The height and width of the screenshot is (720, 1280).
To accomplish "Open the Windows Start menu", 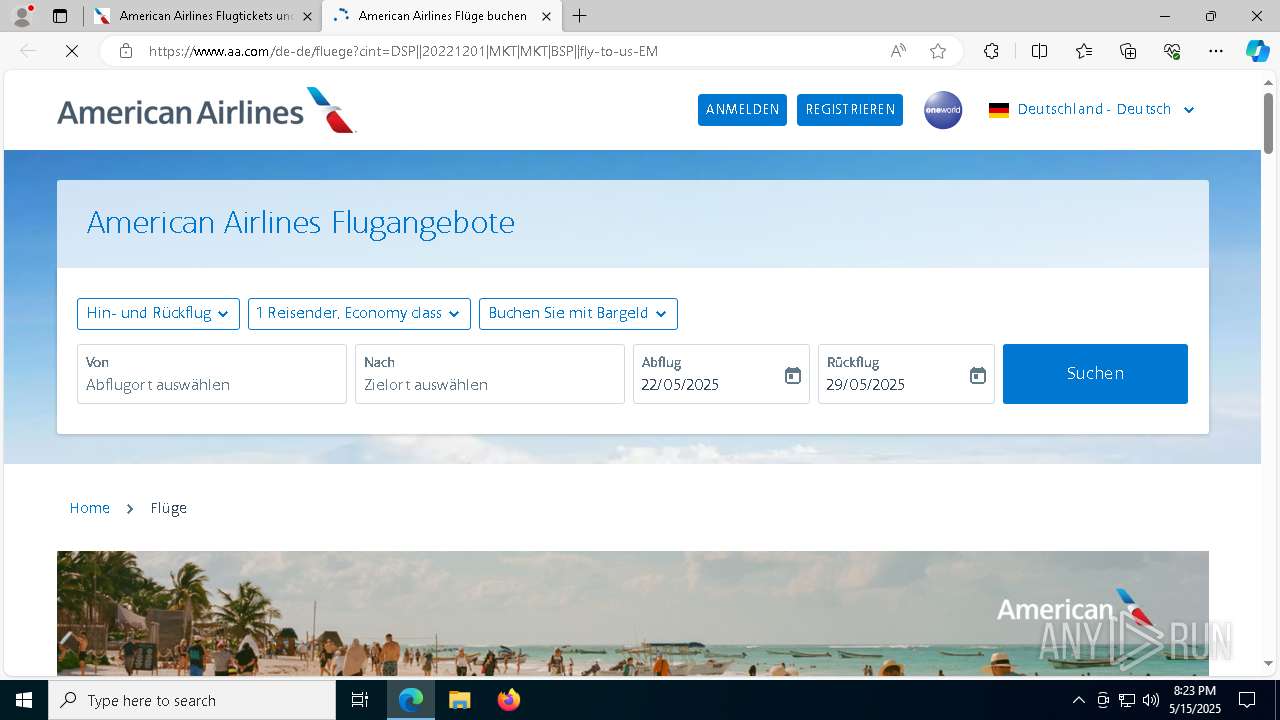I will 24,700.
